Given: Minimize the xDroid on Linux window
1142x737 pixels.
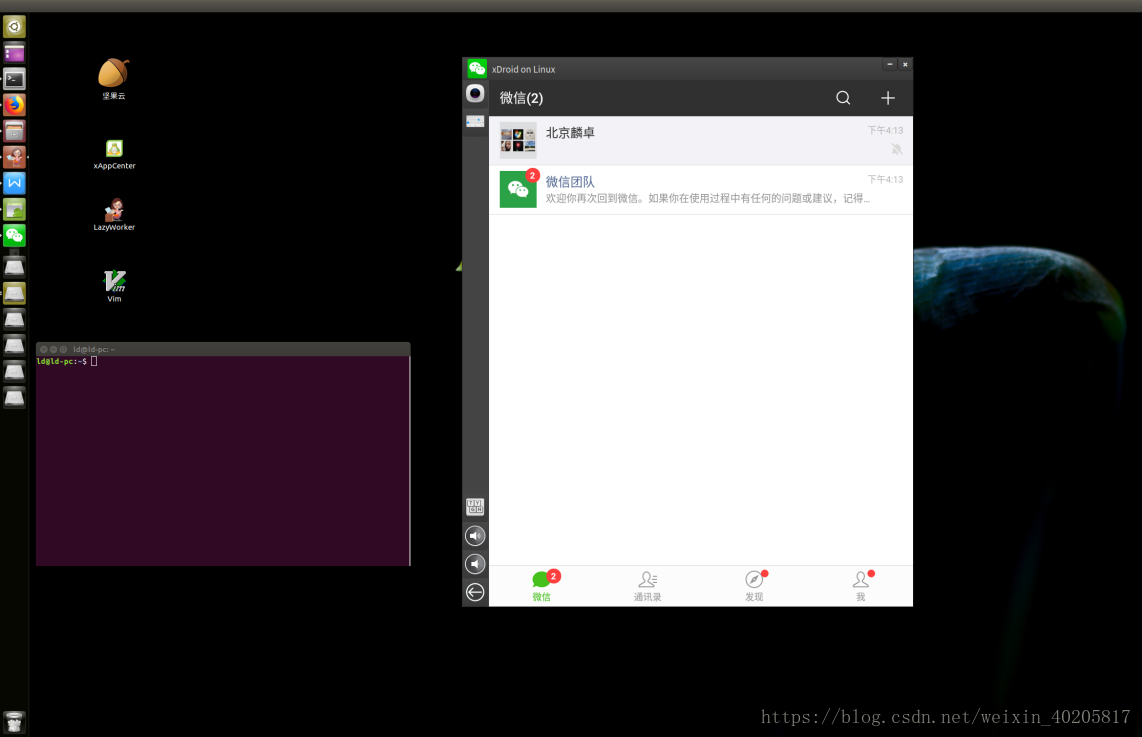Looking at the screenshot, I should click(x=889, y=64).
